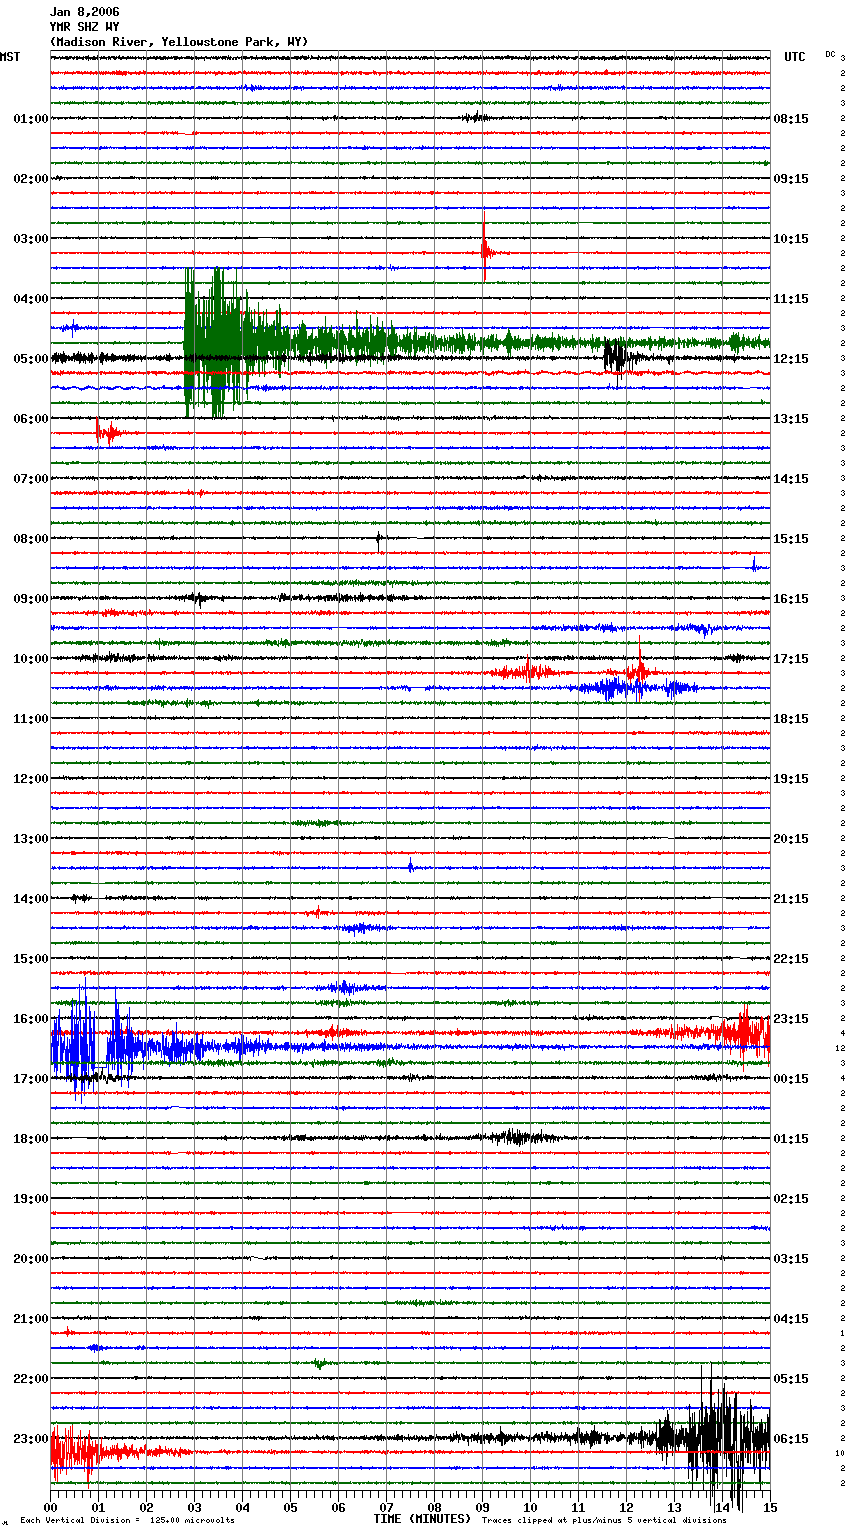
Task: Click the "15:15" UTC time label
Action: tap(791, 539)
